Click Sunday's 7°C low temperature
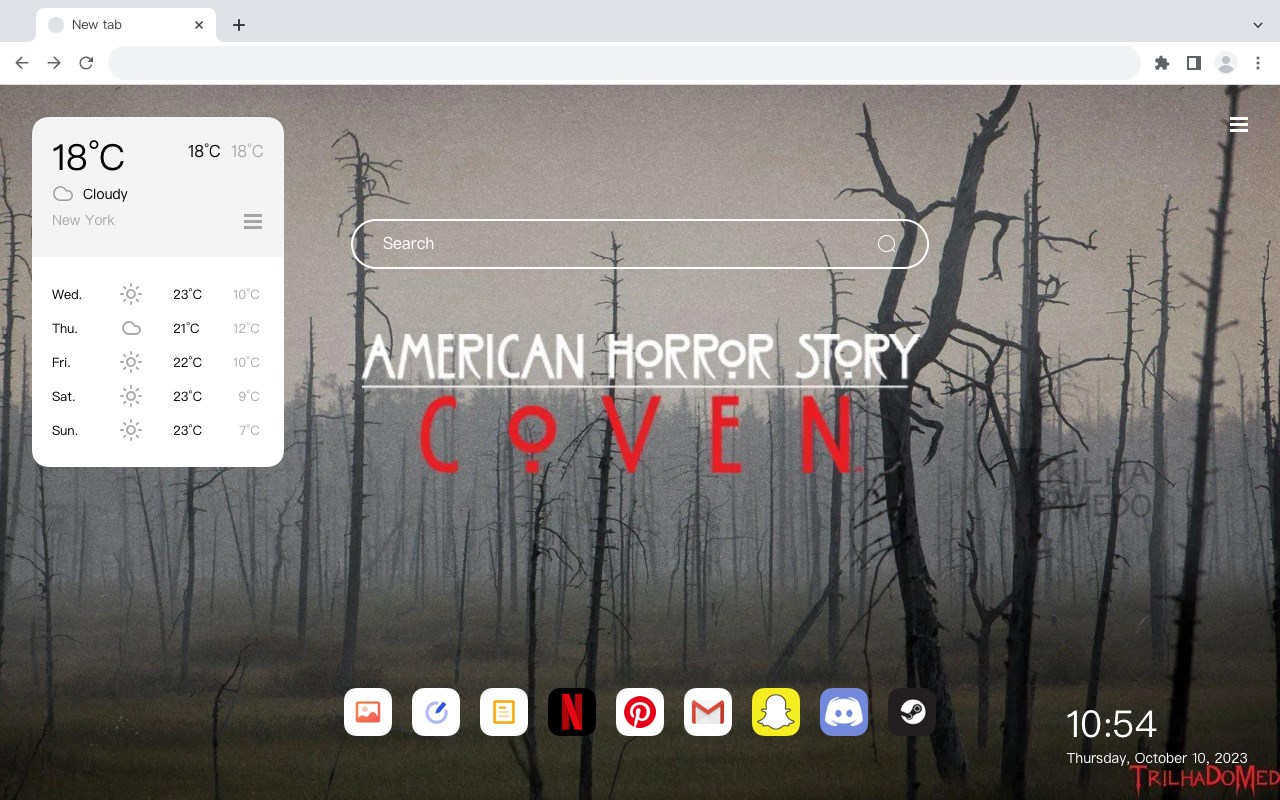The image size is (1280, 800). coord(249,430)
